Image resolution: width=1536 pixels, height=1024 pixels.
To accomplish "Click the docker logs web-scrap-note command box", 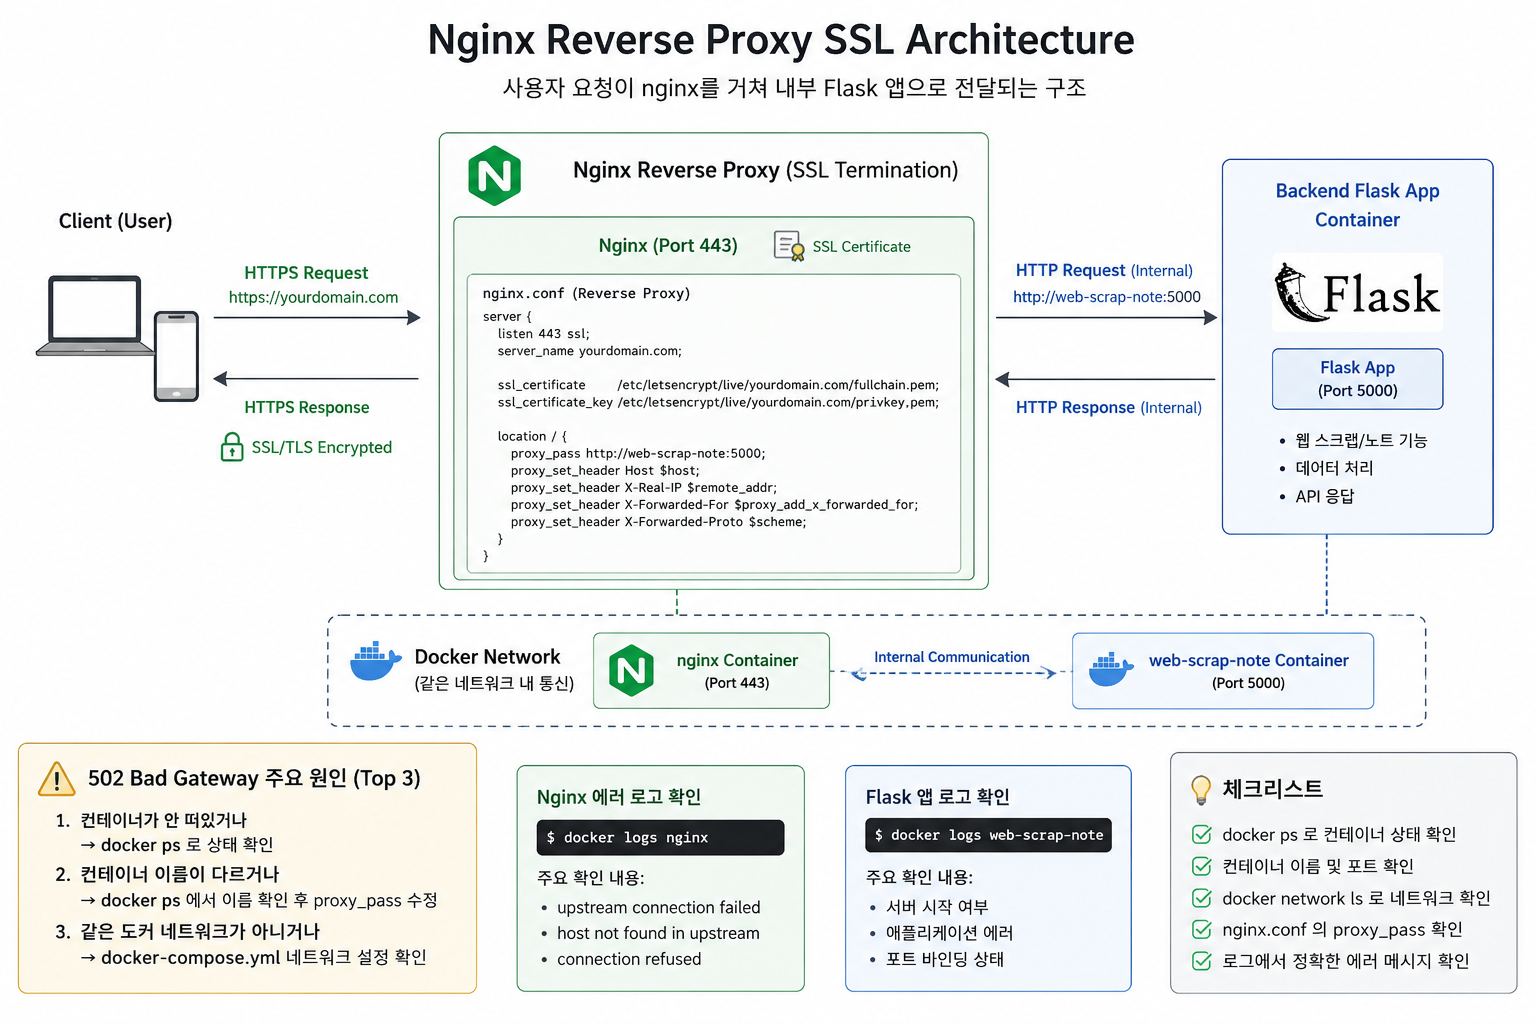I will point(988,835).
